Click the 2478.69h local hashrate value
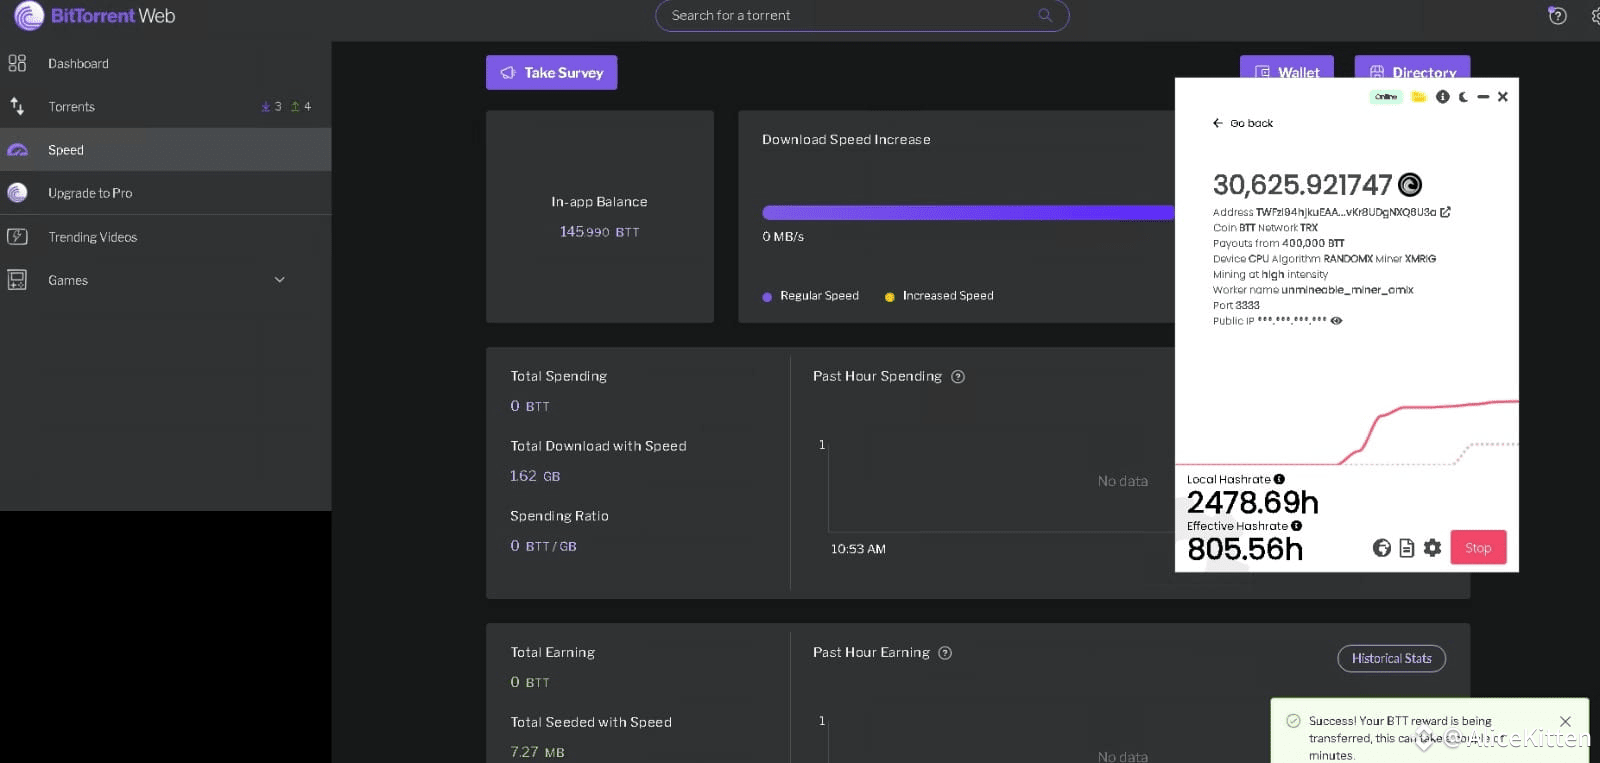 pos(1252,502)
